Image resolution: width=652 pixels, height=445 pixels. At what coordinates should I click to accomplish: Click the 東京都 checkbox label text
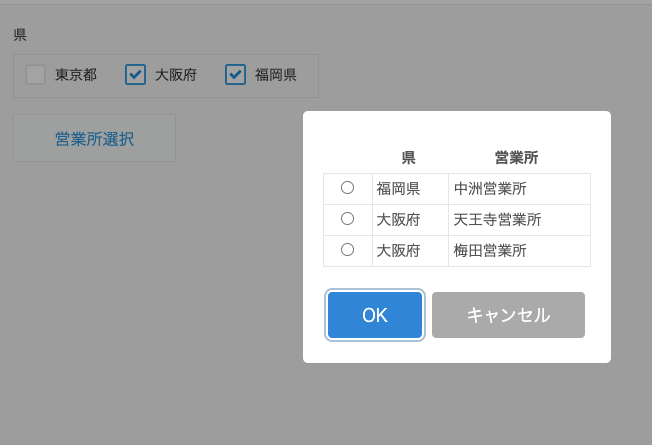click(76, 75)
